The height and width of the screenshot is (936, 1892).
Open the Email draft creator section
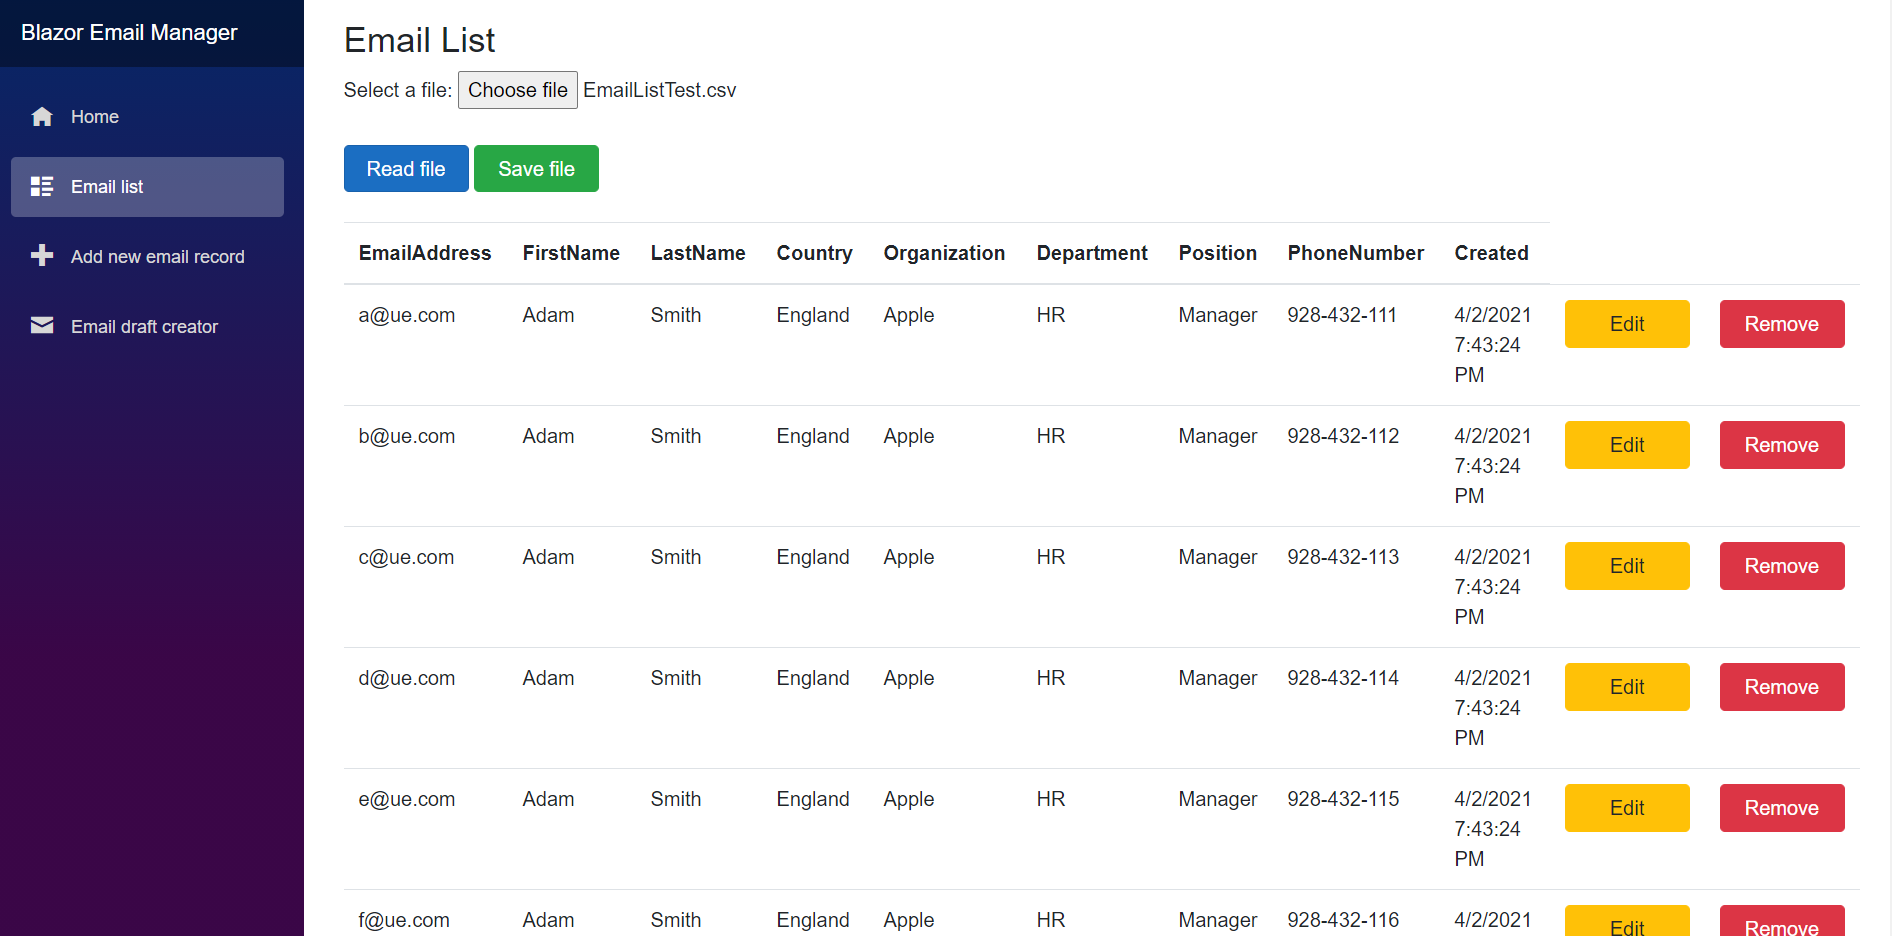tap(144, 326)
